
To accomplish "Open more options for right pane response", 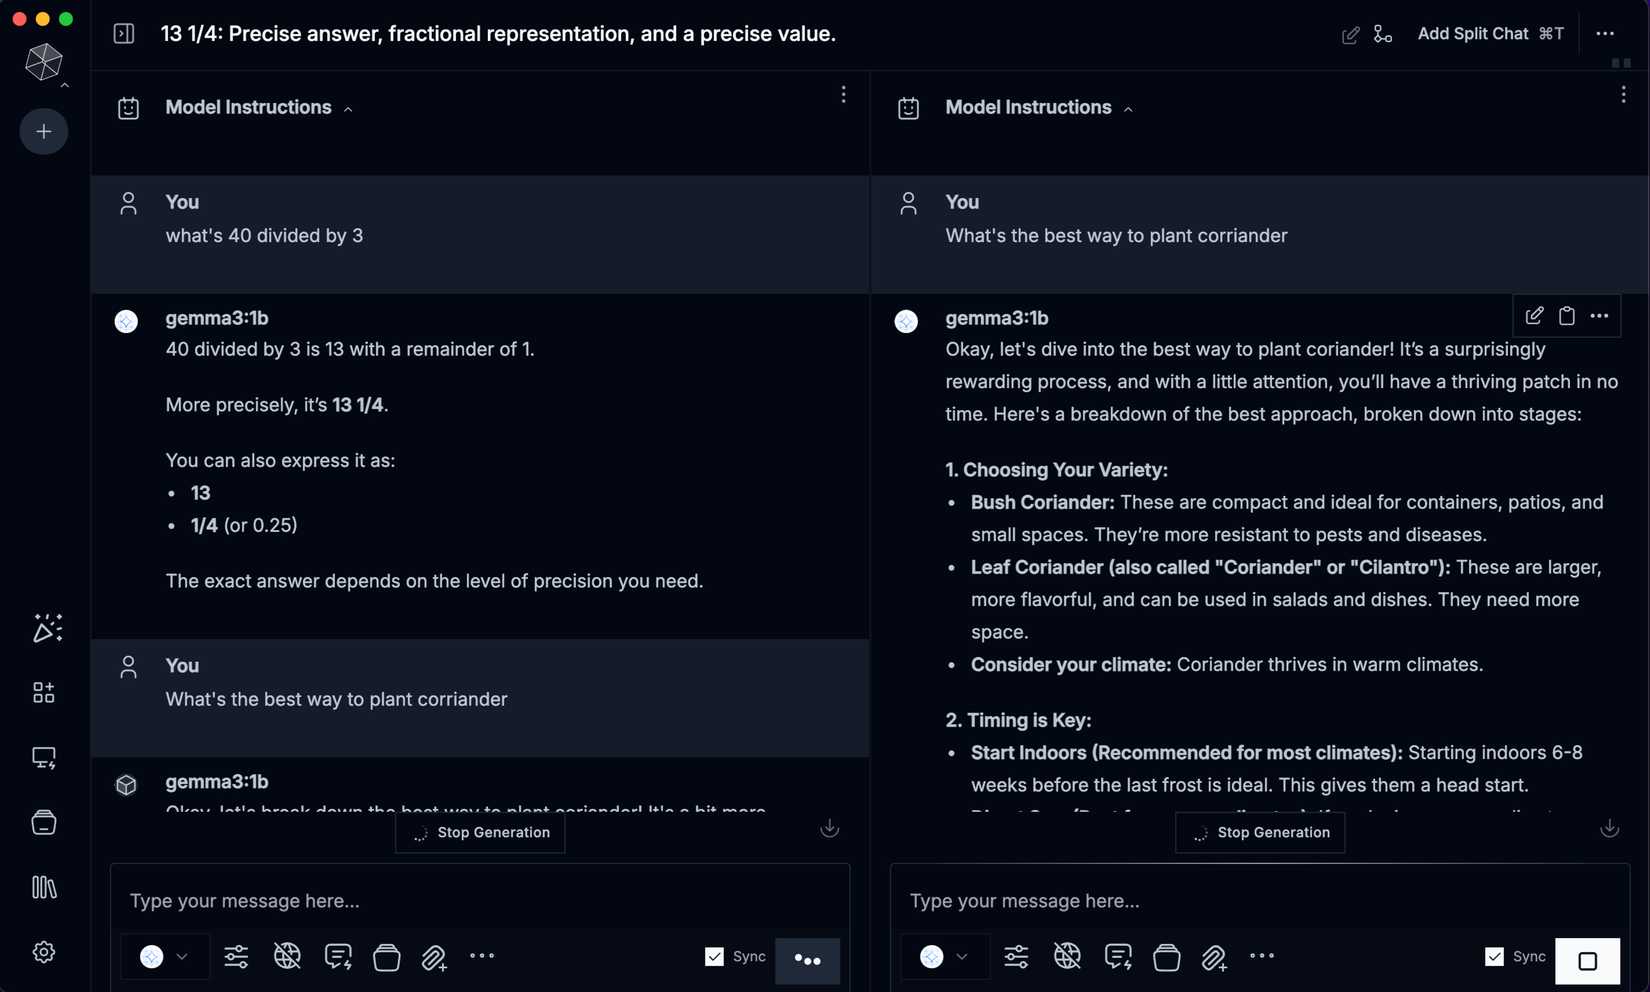I will coord(1600,316).
